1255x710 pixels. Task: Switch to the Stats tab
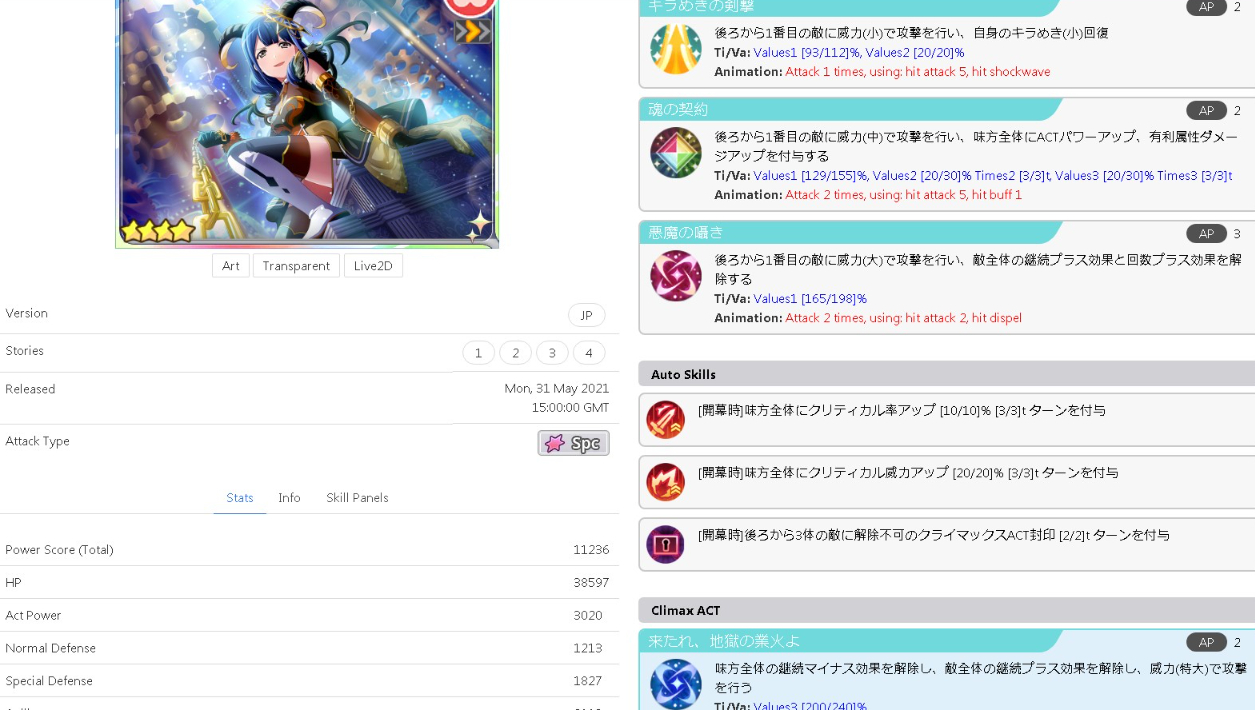[240, 498]
